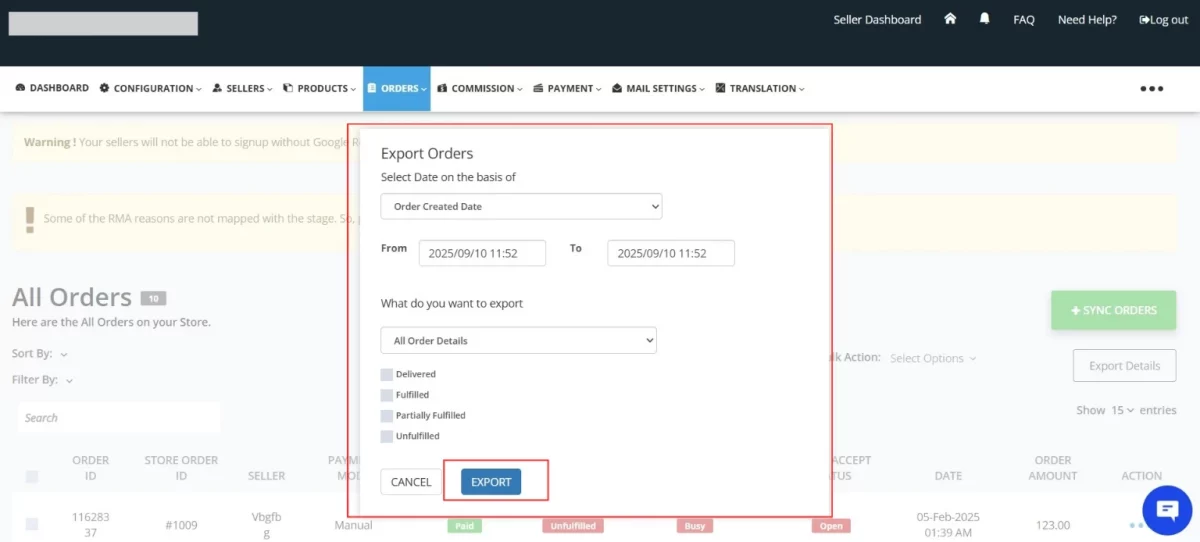
Task: Click the warning exclamation icon
Action: pyautogui.click(x=30, y=218)
